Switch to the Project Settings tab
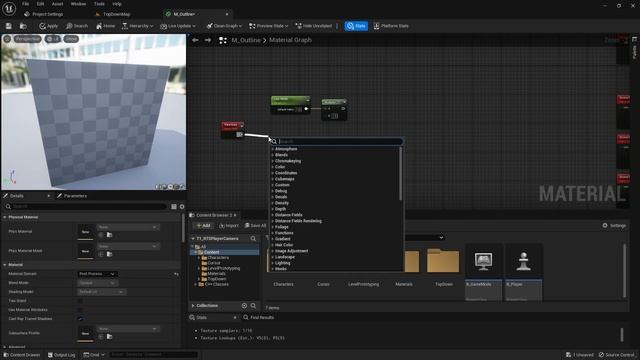This screenshot has height=360, width=640. click(x=44, y=14)
